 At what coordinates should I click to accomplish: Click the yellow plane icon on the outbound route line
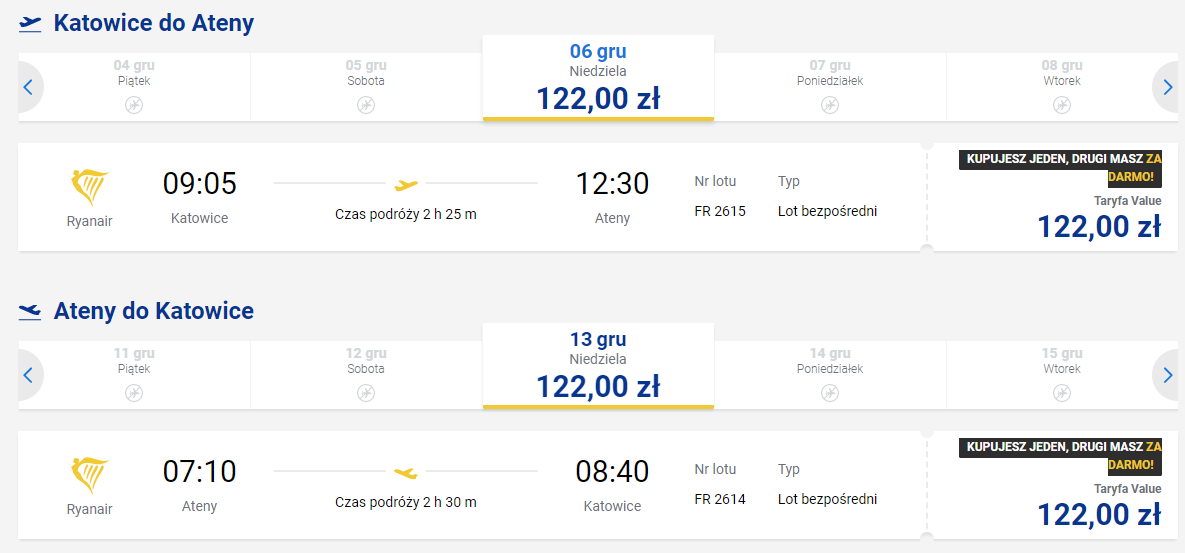click(406, 184)
